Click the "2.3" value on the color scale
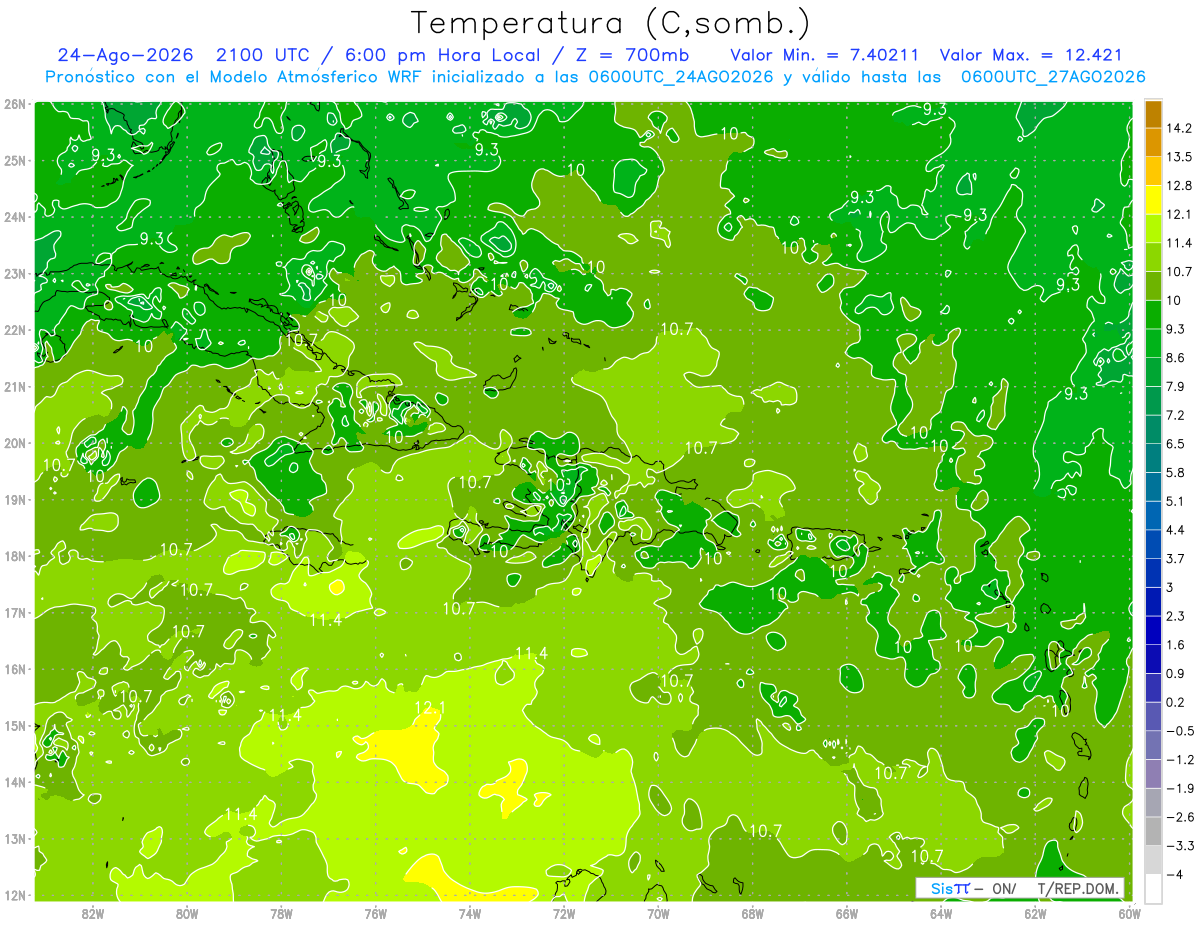 point(1175,616)
